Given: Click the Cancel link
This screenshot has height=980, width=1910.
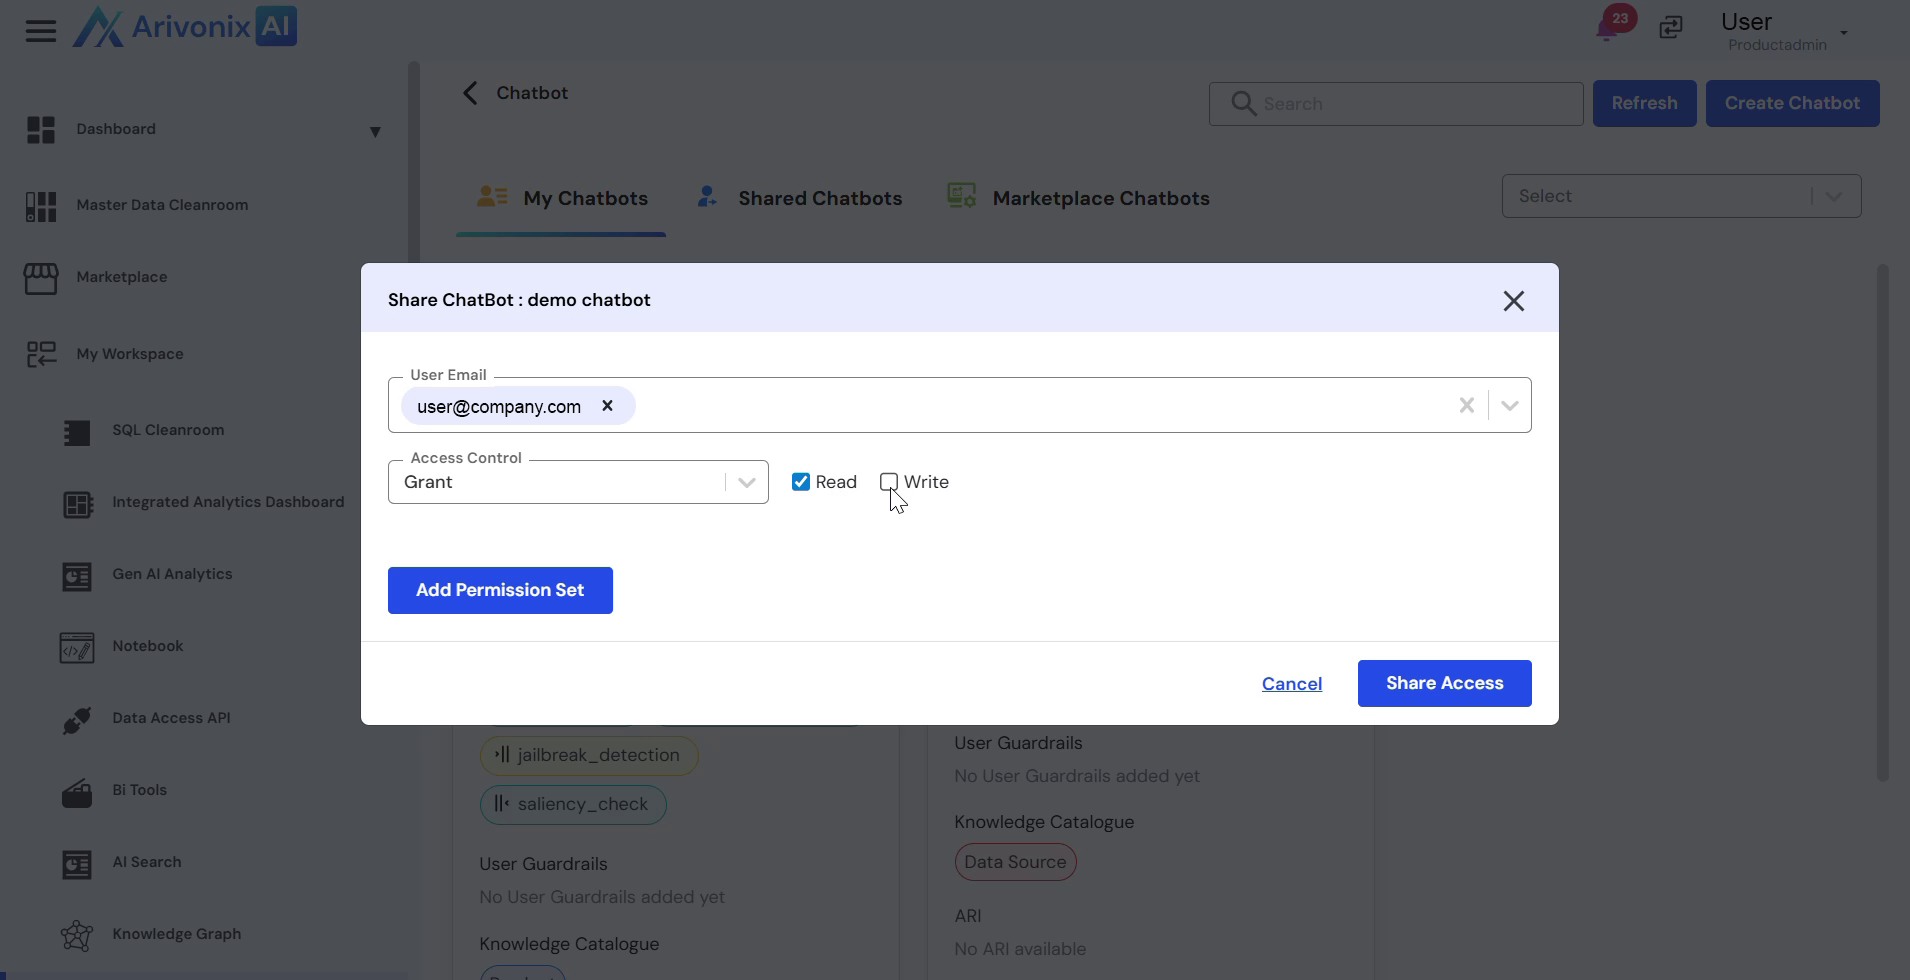Looking at the screenshot, I should point(1291,684).
